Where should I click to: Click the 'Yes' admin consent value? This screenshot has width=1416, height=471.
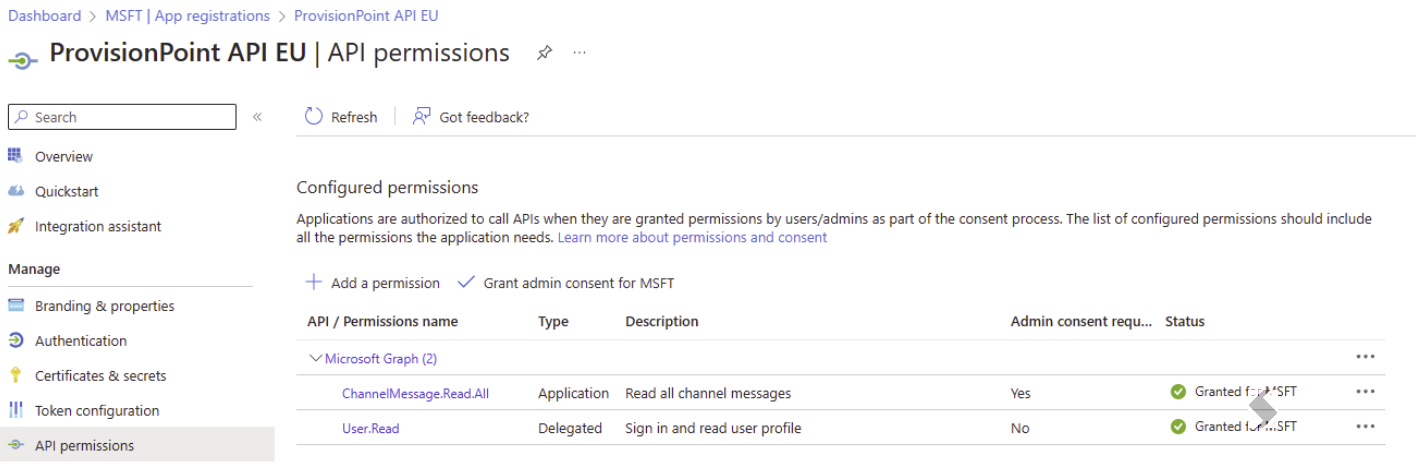(x=1020, y=393)
